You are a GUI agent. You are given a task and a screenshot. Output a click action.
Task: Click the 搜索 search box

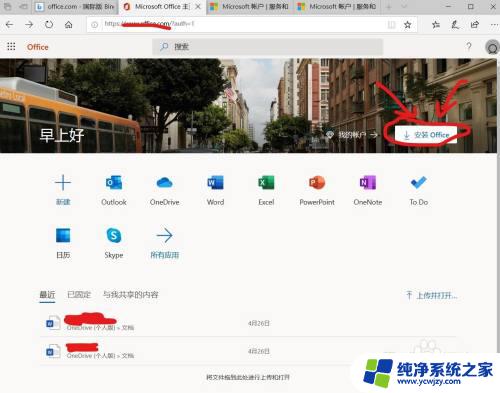267,47
